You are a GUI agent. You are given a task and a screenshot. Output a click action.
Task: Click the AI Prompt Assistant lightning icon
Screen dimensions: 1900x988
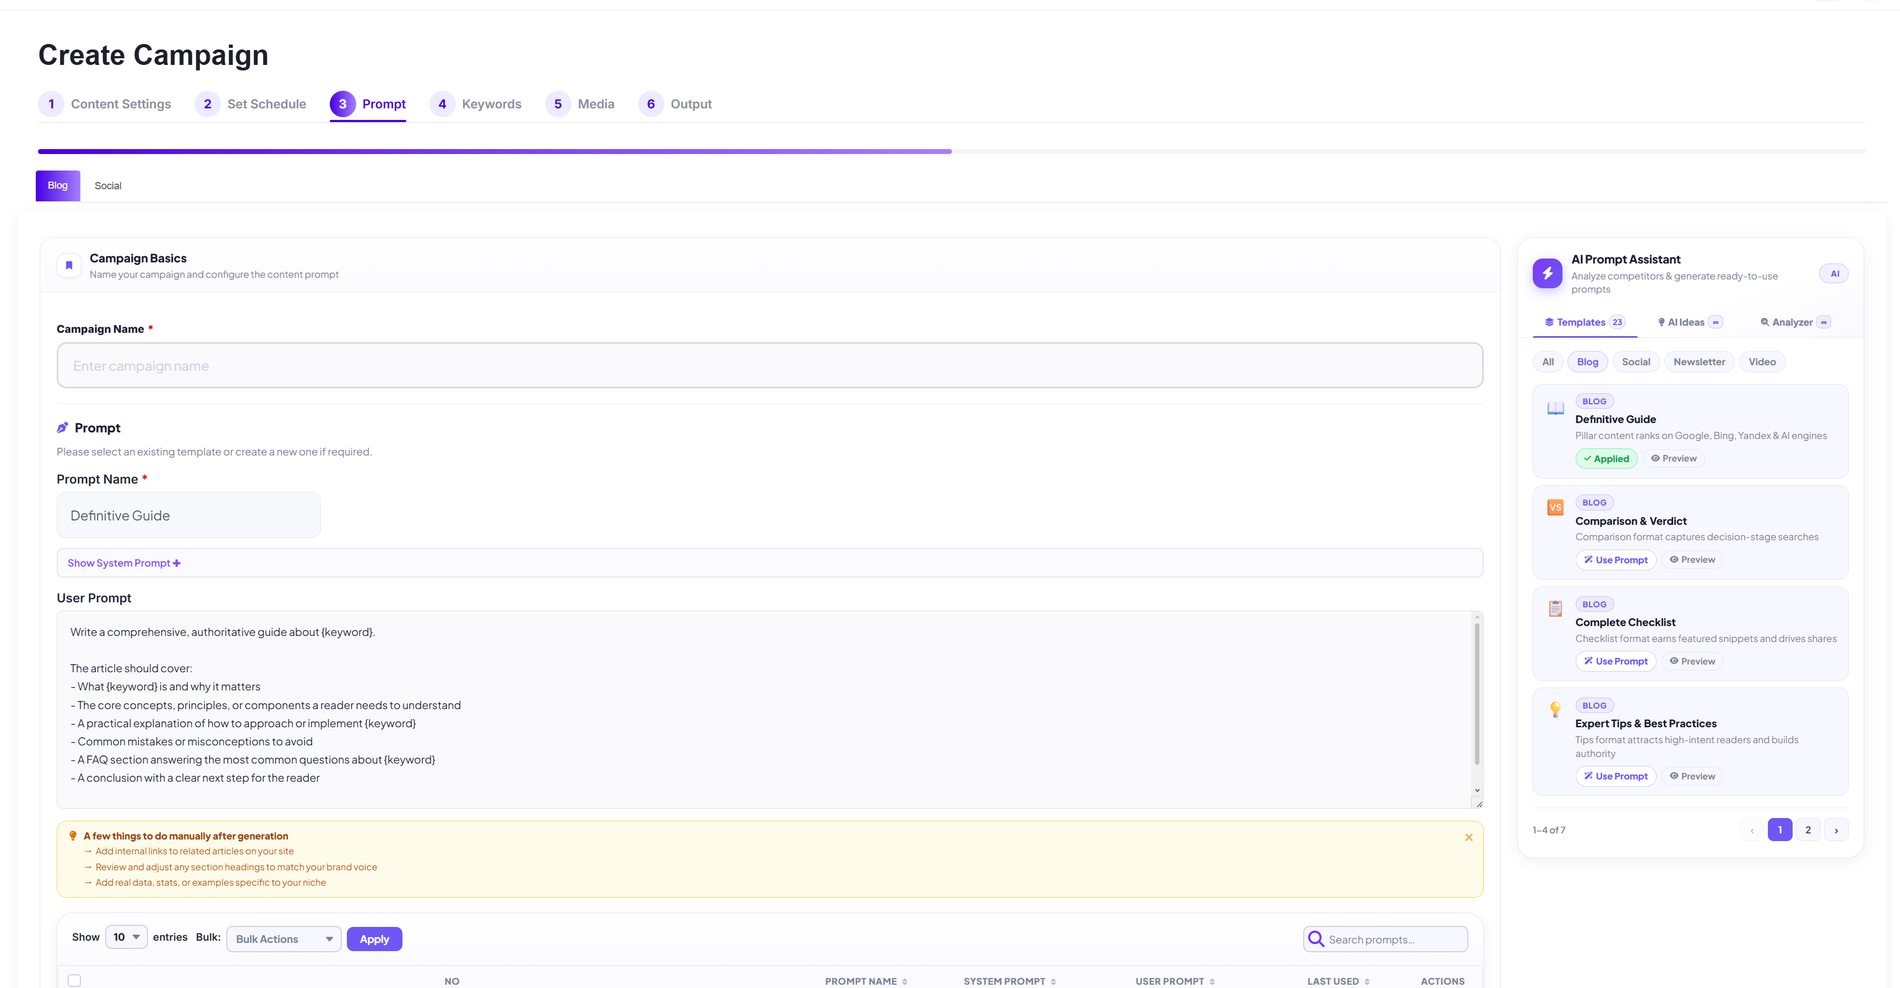click(1547, 273)
